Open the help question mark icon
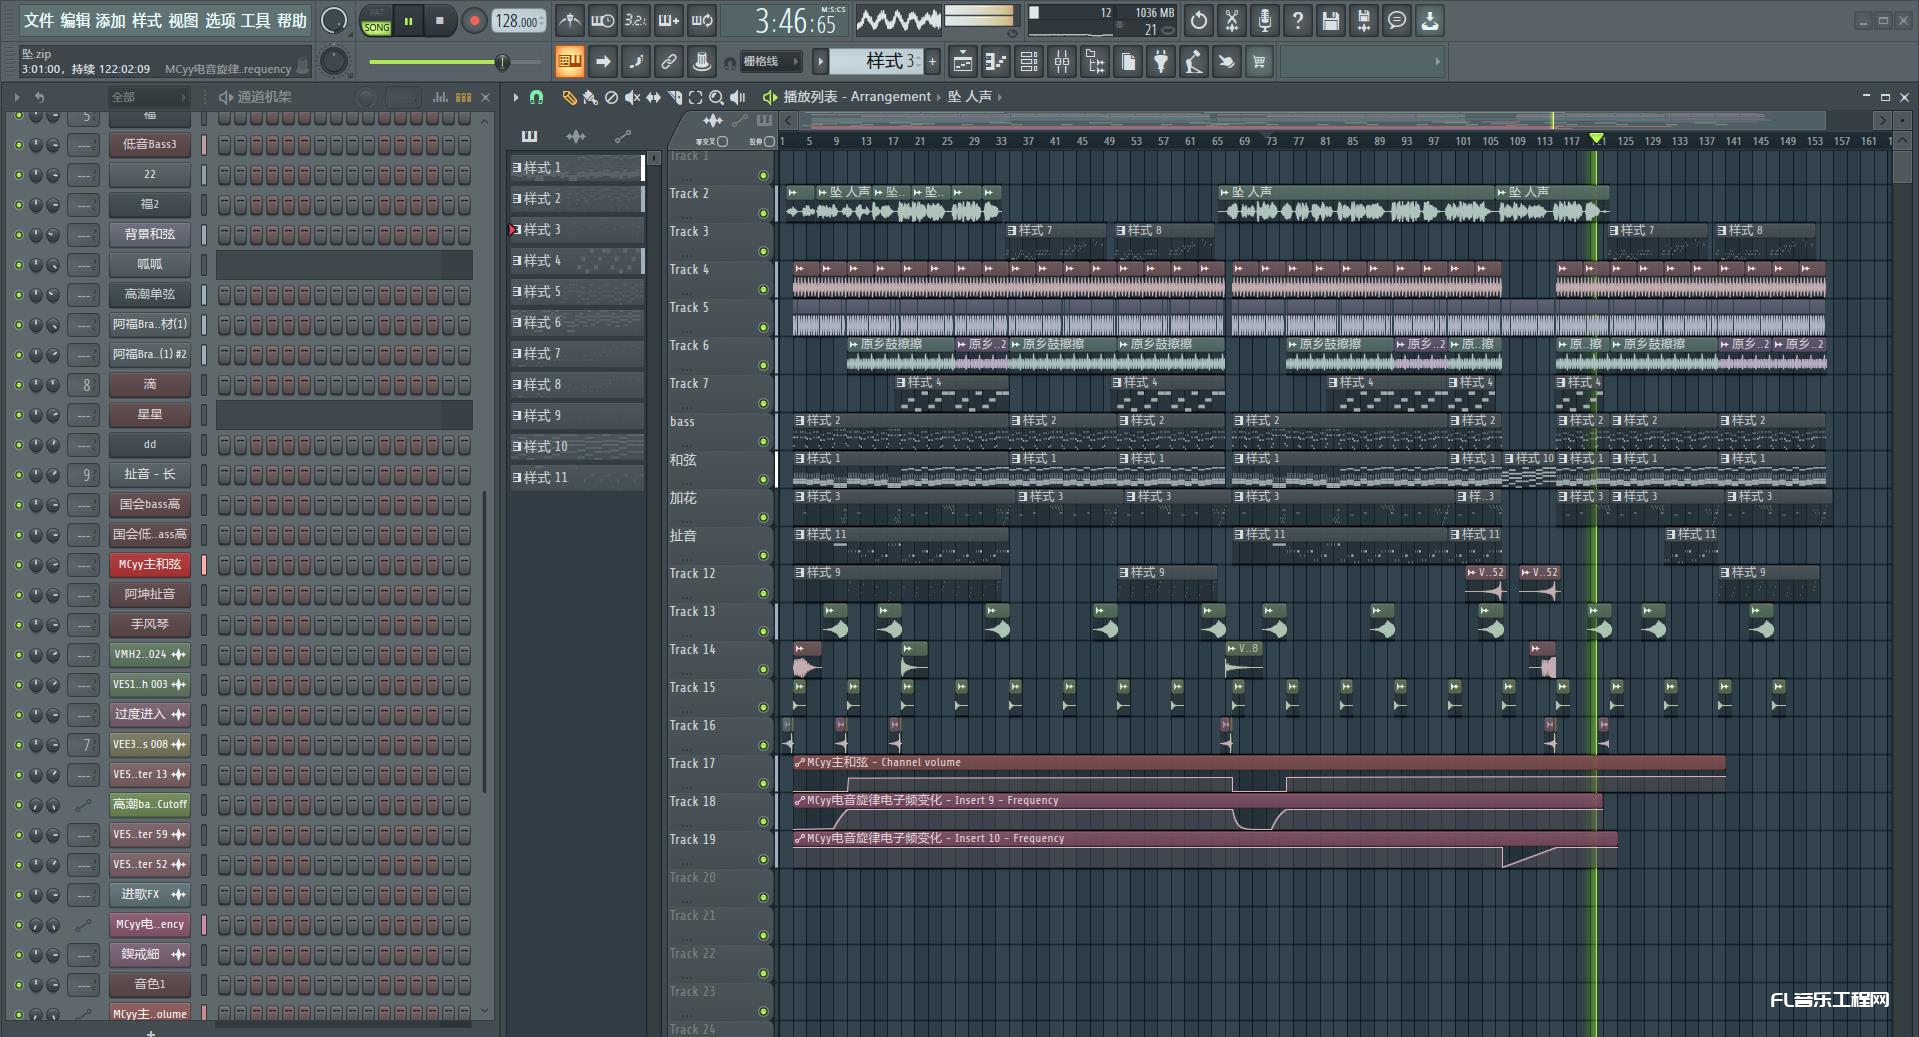1919x1037 pixels. (1298, 20)
